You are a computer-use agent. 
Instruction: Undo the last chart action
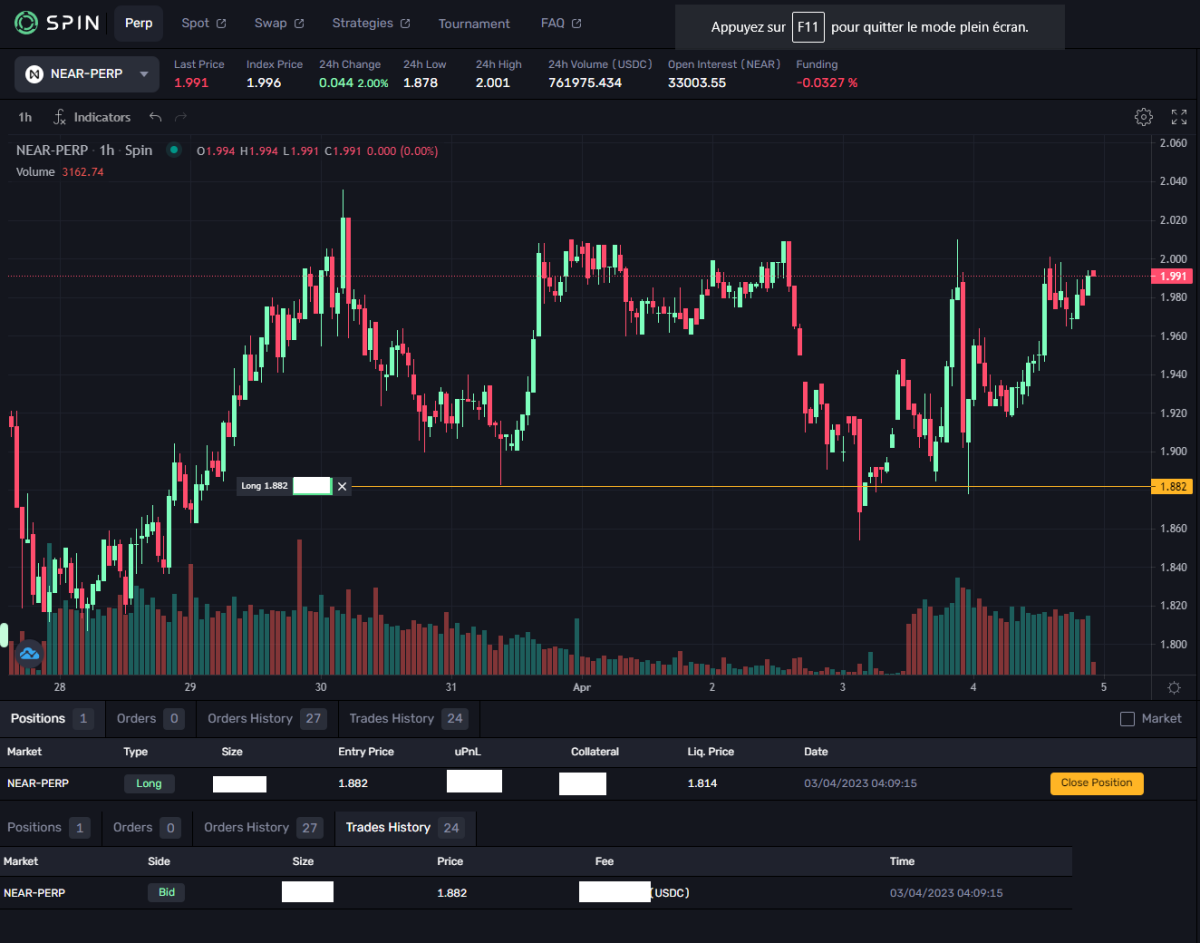155,117
